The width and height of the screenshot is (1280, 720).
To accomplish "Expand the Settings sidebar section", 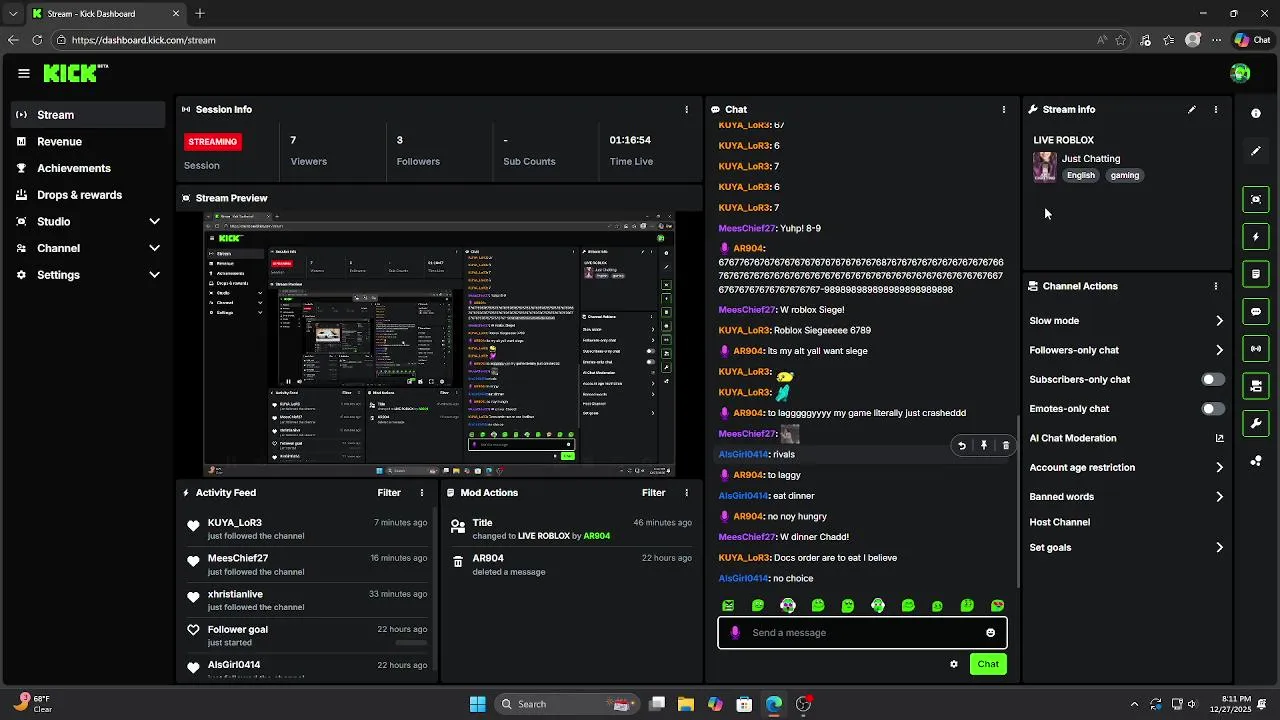I will 154,275.
